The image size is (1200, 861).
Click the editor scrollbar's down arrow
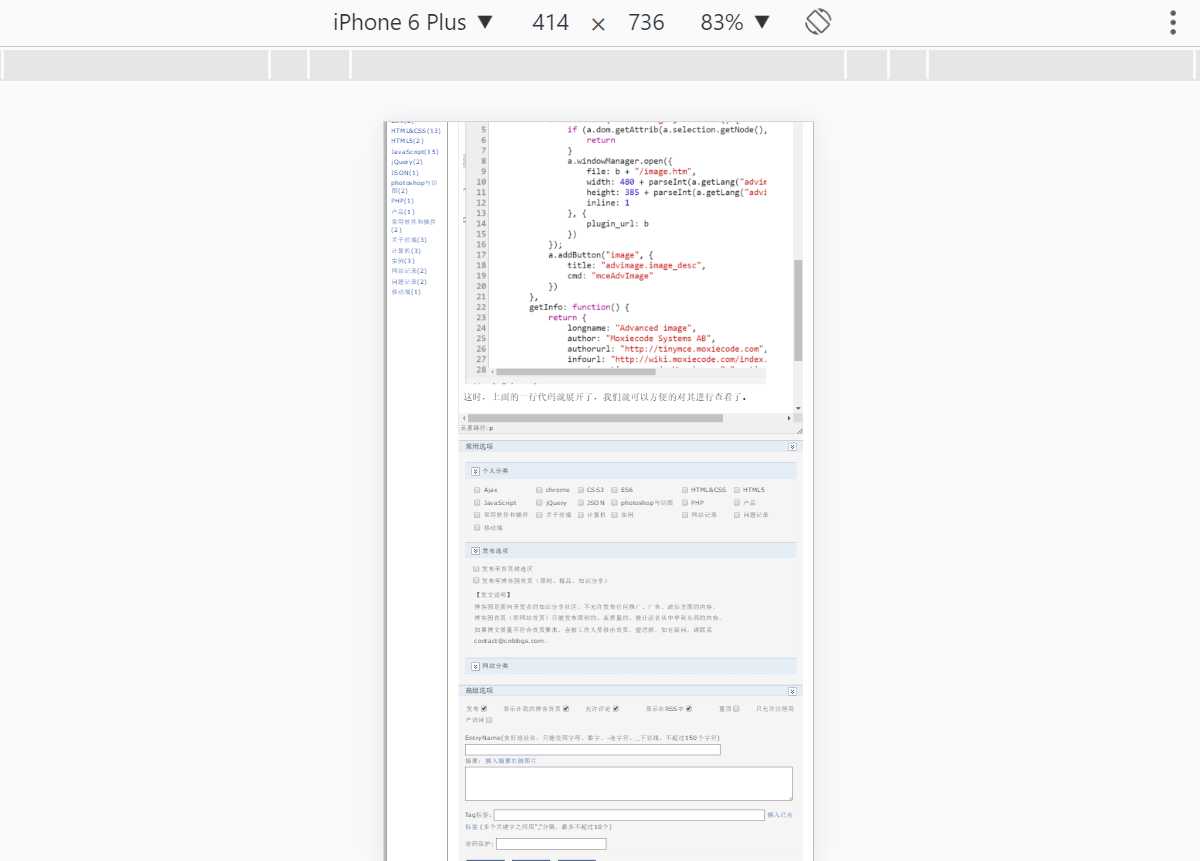click(x=798, y=408)
